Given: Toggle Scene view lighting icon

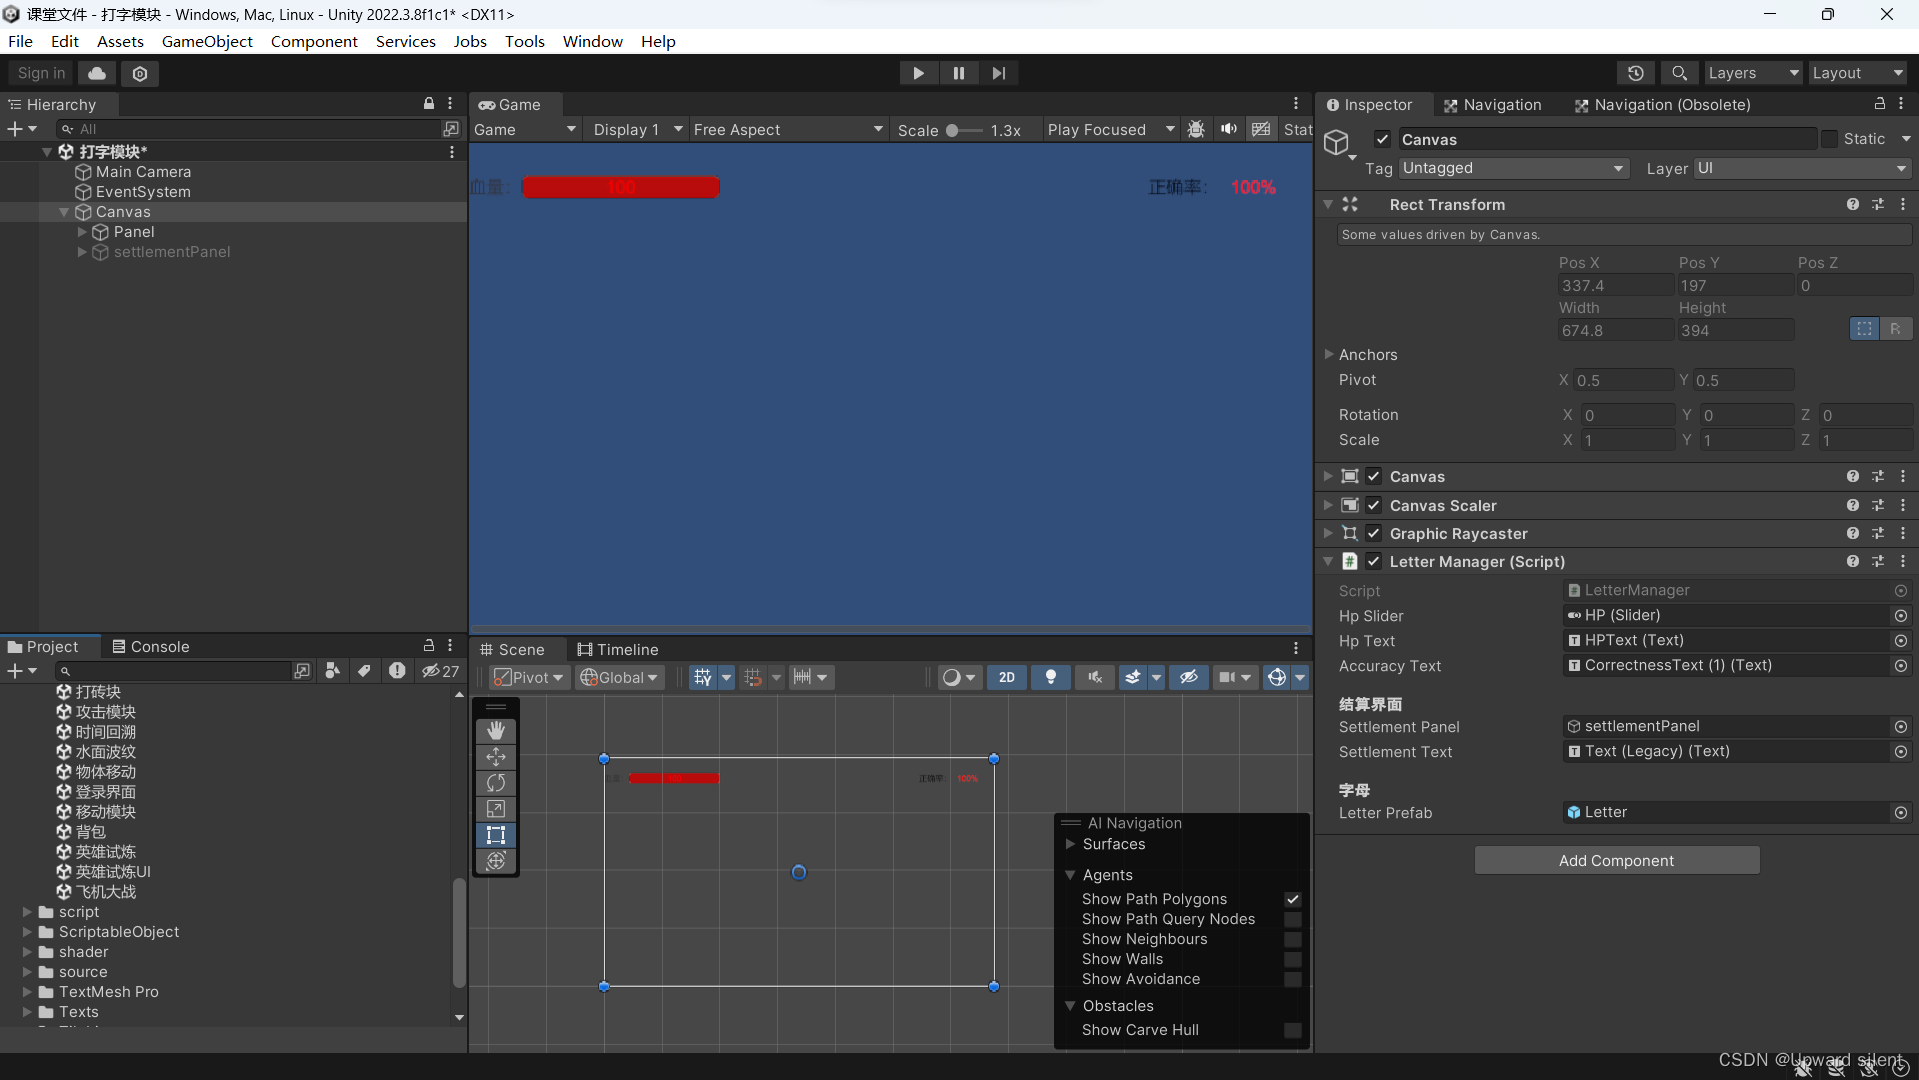Looking at the screenshot, I should [x=1050, y=677].
